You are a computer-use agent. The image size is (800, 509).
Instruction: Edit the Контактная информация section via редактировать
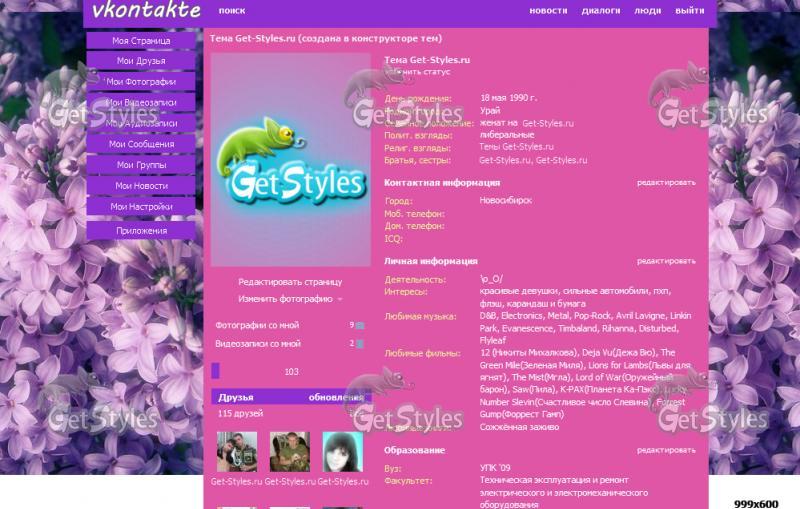(666, 183)
